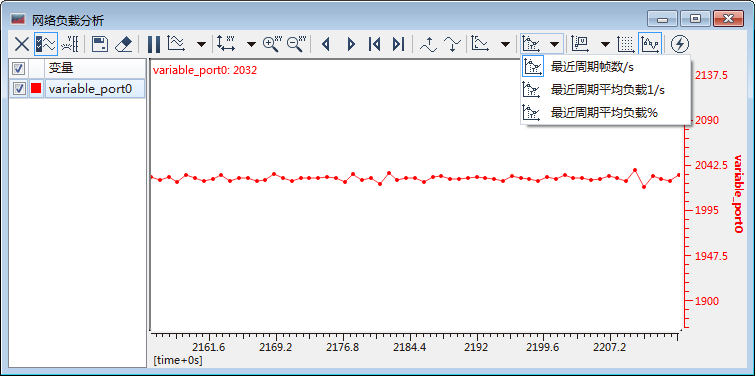Expand dropdown arrow next to axis-scaling icon

(251, 44)
